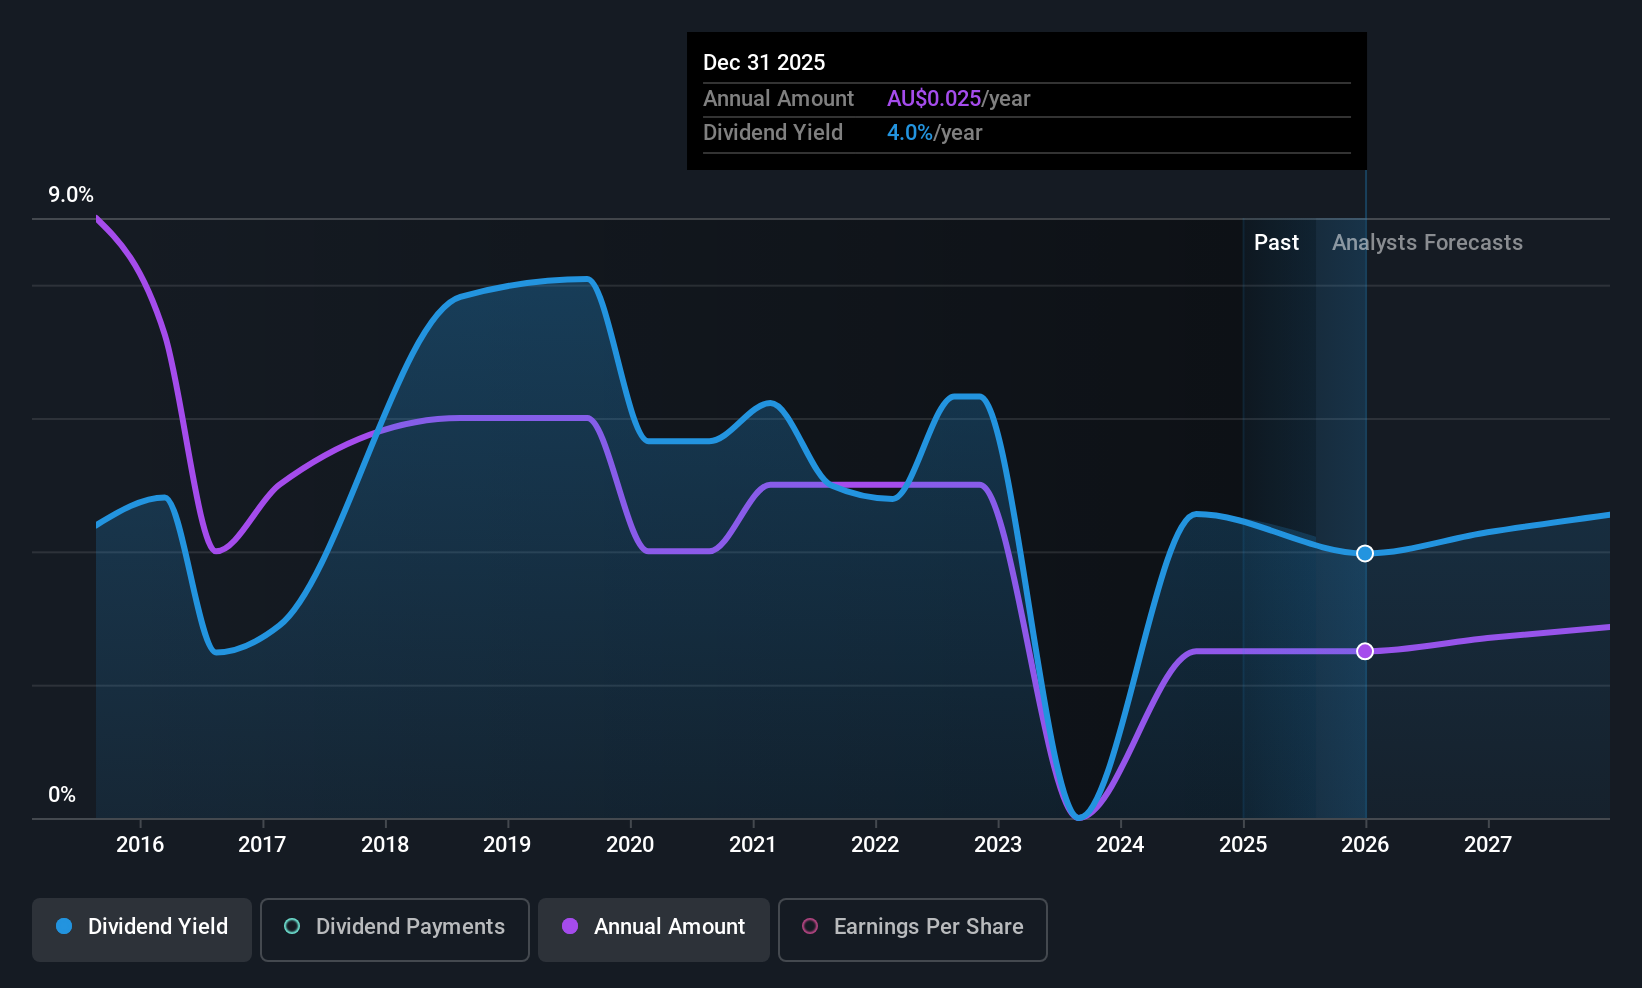Select the 2025 x-axis label
This screenshot has height=988, width=1642.
coord(1243,844)
